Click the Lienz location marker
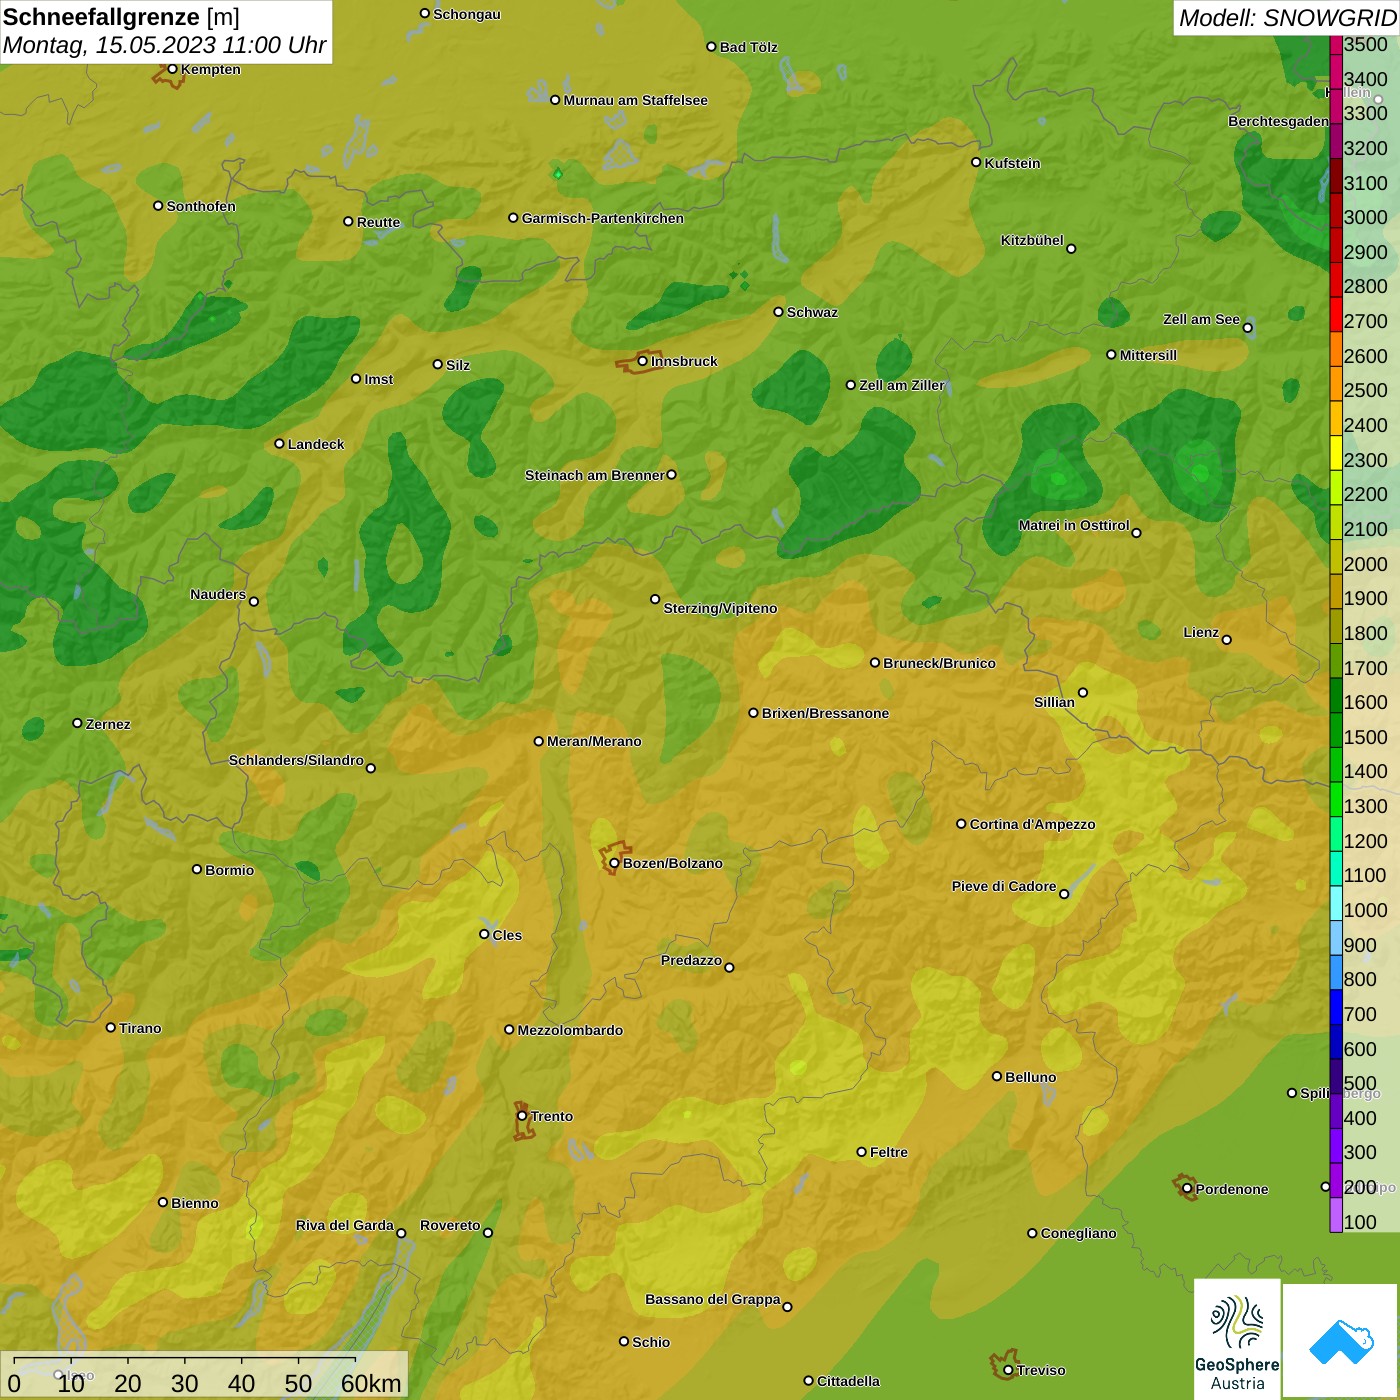This screenshot has height=1400, width=1400. click(x=1227, y=640)
